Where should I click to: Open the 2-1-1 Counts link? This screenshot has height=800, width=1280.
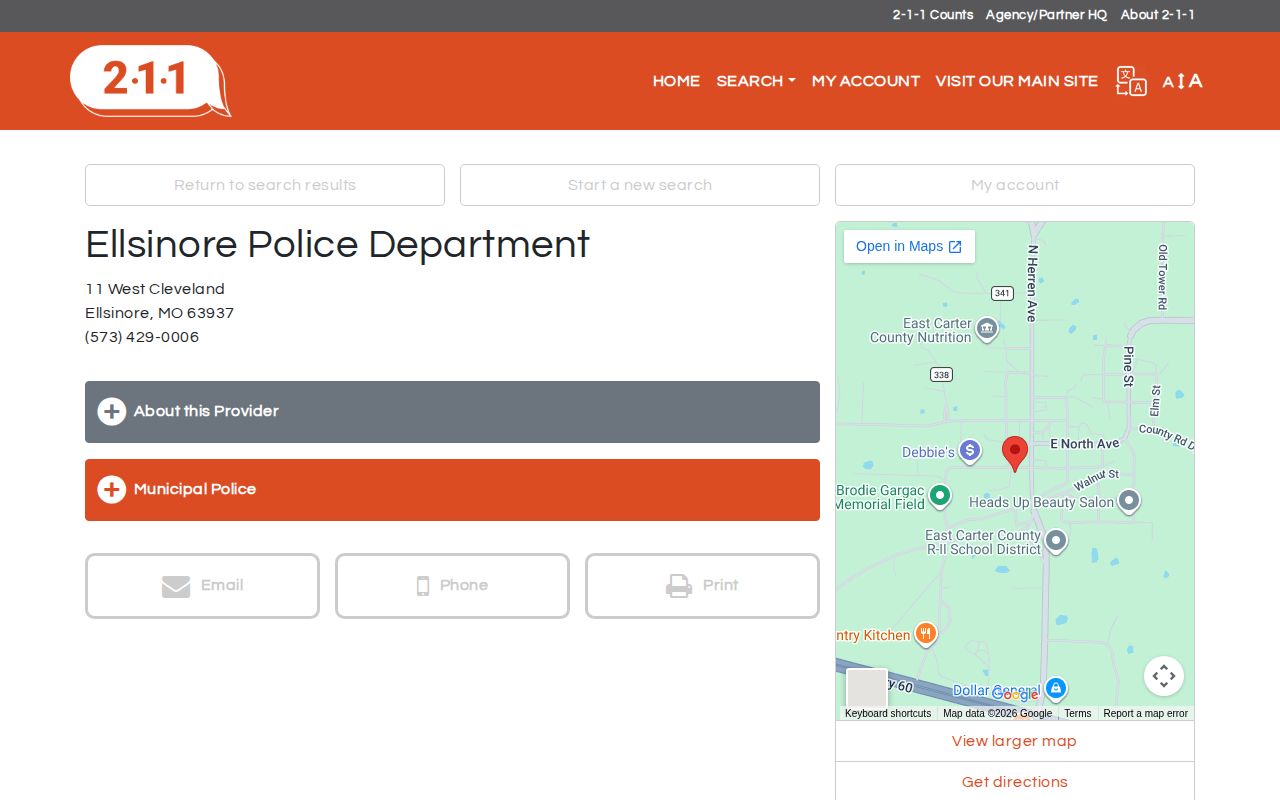coord(933,15)
